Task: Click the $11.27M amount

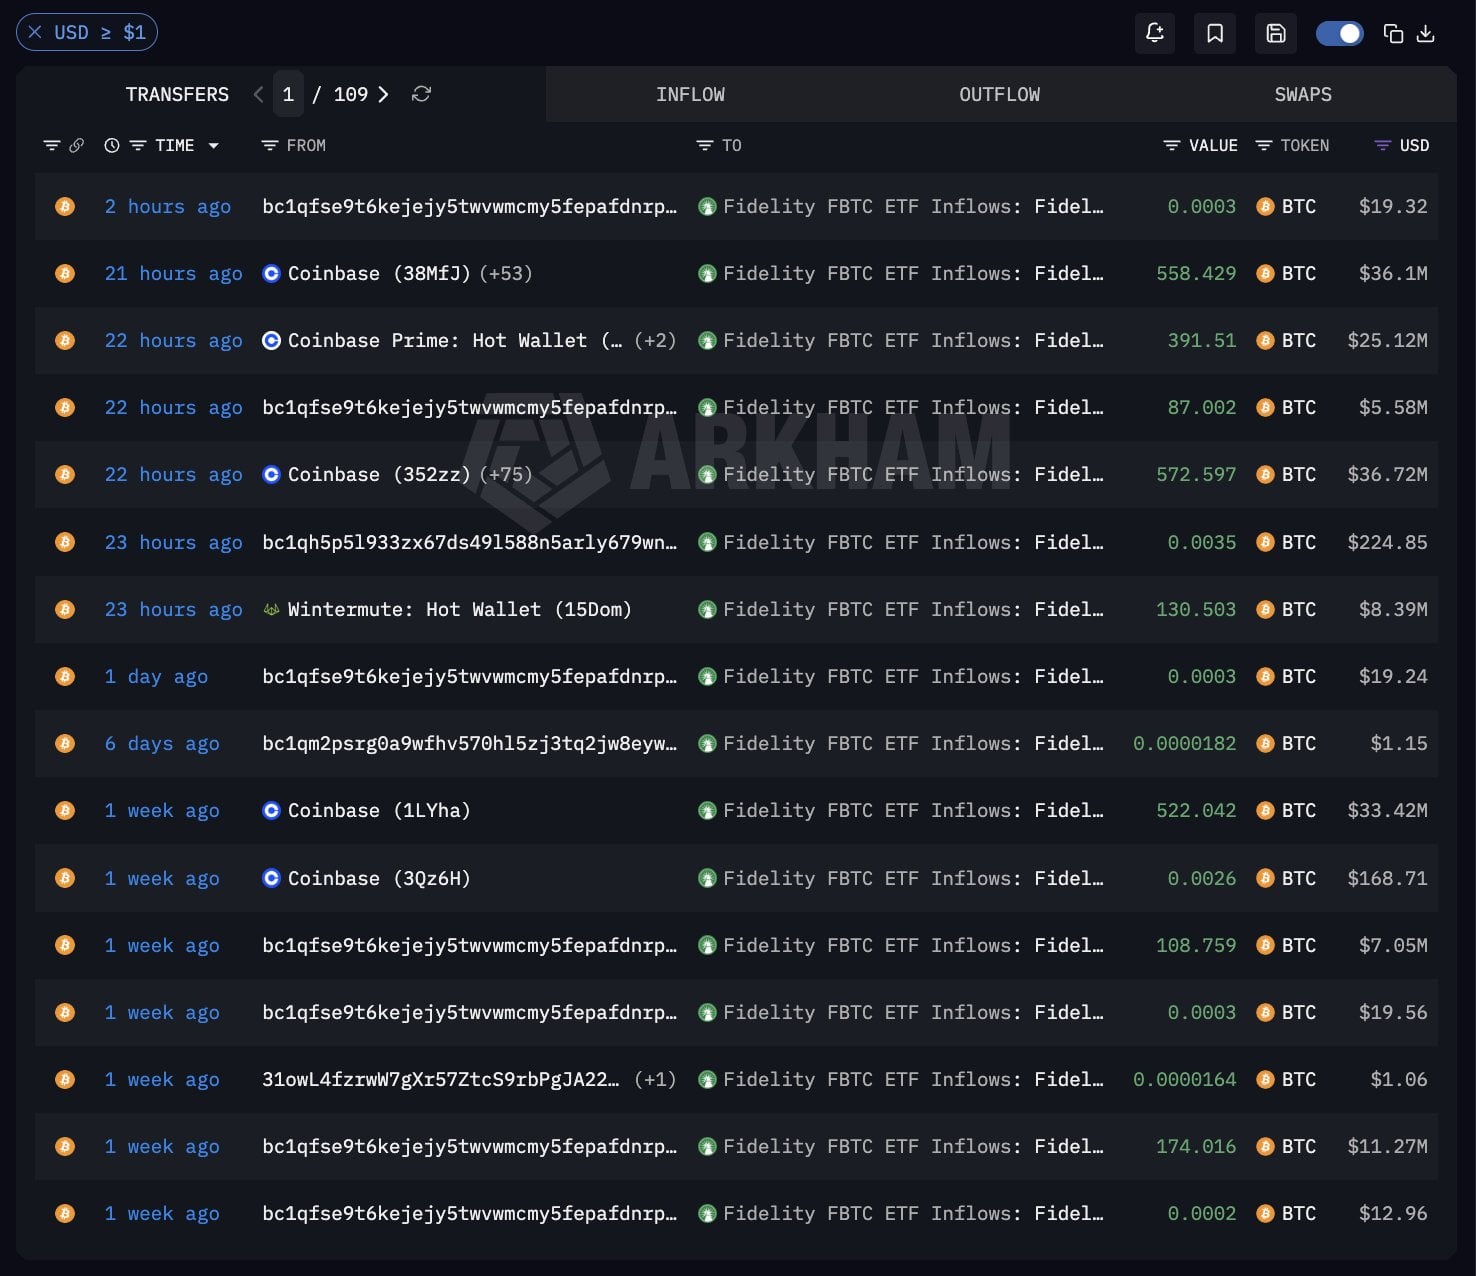Action: pyautogui.click(x=1387, y=1146)
